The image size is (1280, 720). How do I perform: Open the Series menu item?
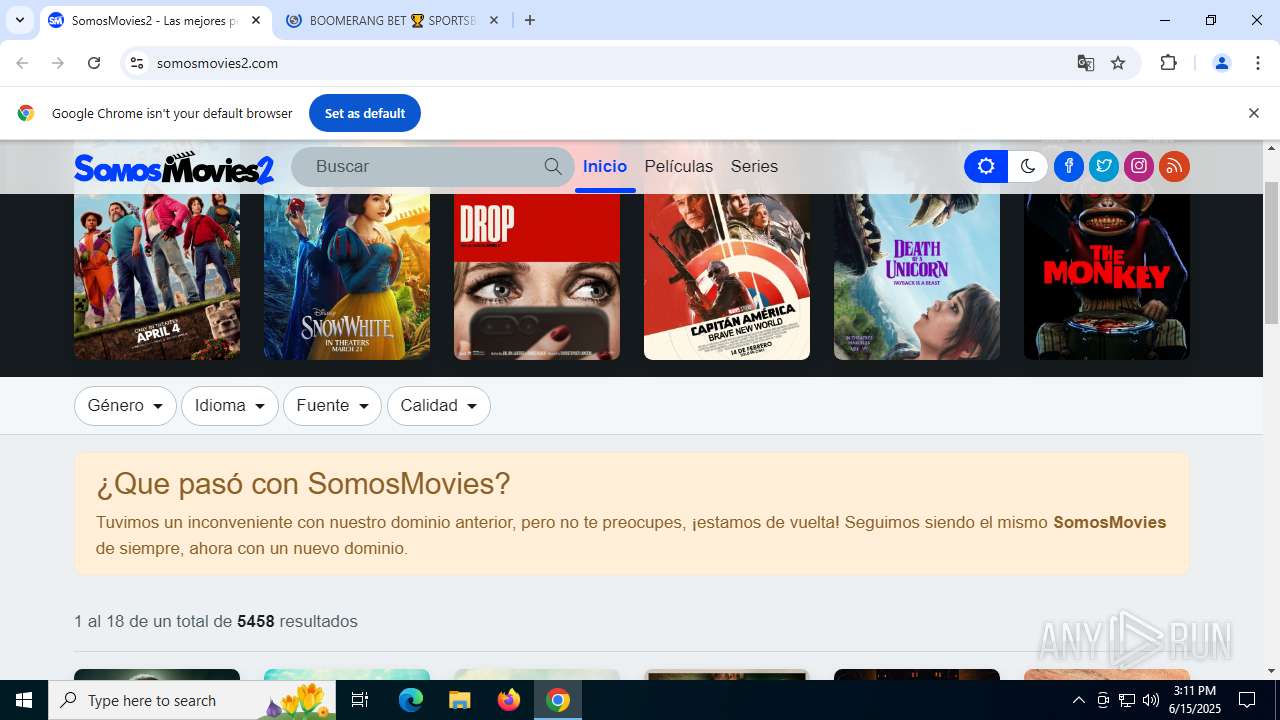coord(754,166)
